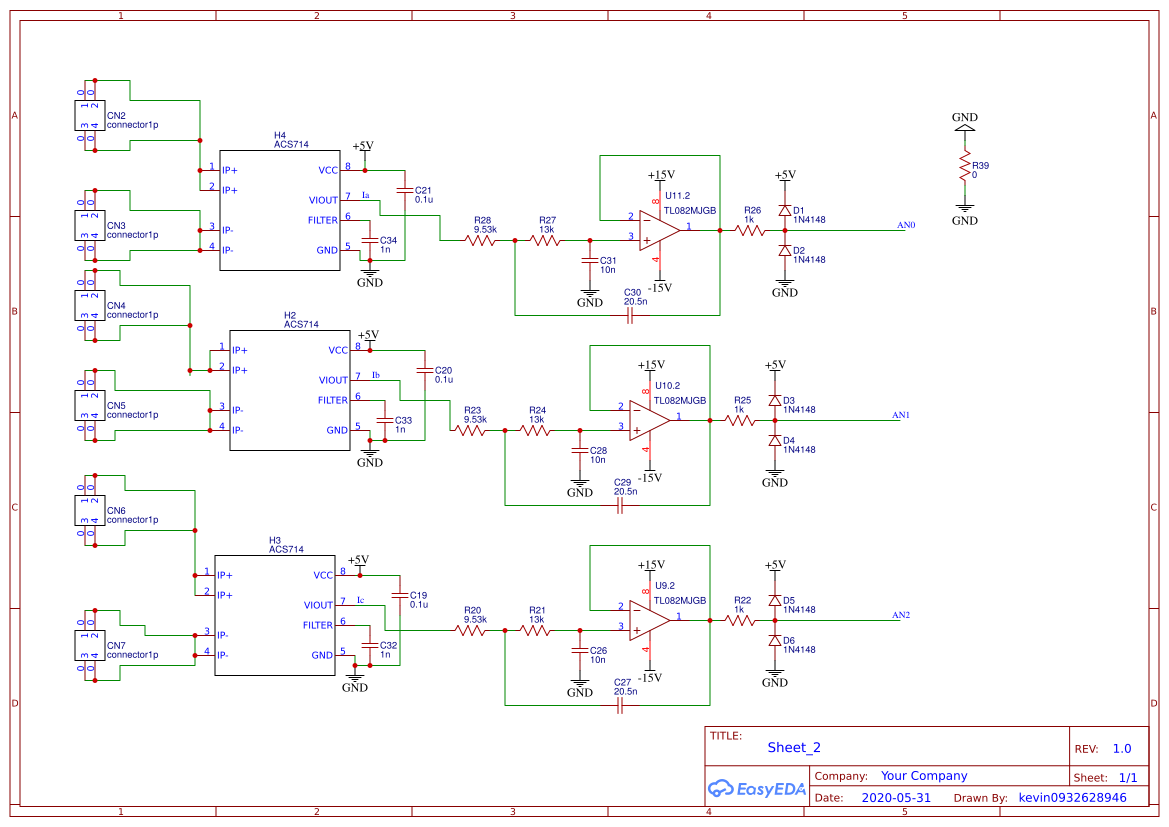
Task: Select the +15V power flag above U10.2
Action: pyautogui.click(x=649, y=366)
